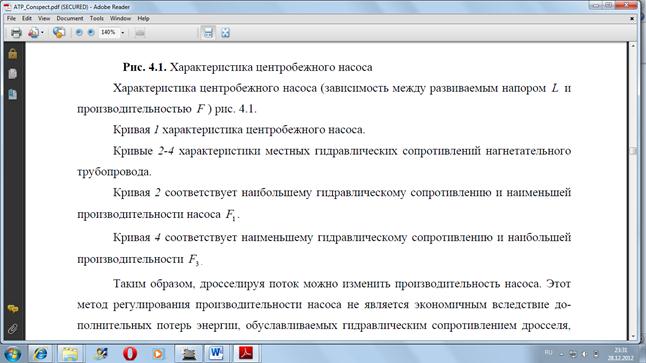The width and height of the screenshot is (646, 363).
Task: Open the Attachments paperclip panel icon
Action: pyautogui.click(x=13, y=329)
